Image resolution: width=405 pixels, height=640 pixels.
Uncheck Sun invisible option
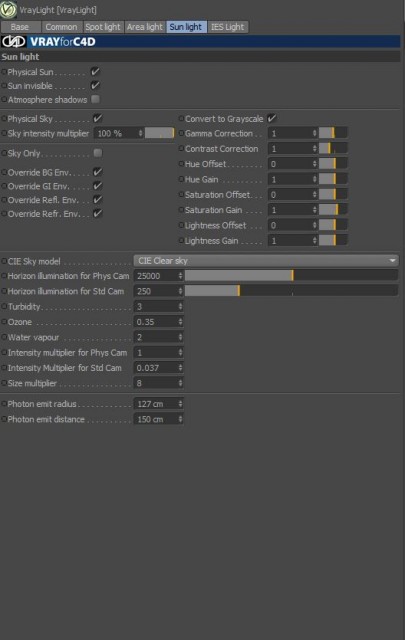95,86
